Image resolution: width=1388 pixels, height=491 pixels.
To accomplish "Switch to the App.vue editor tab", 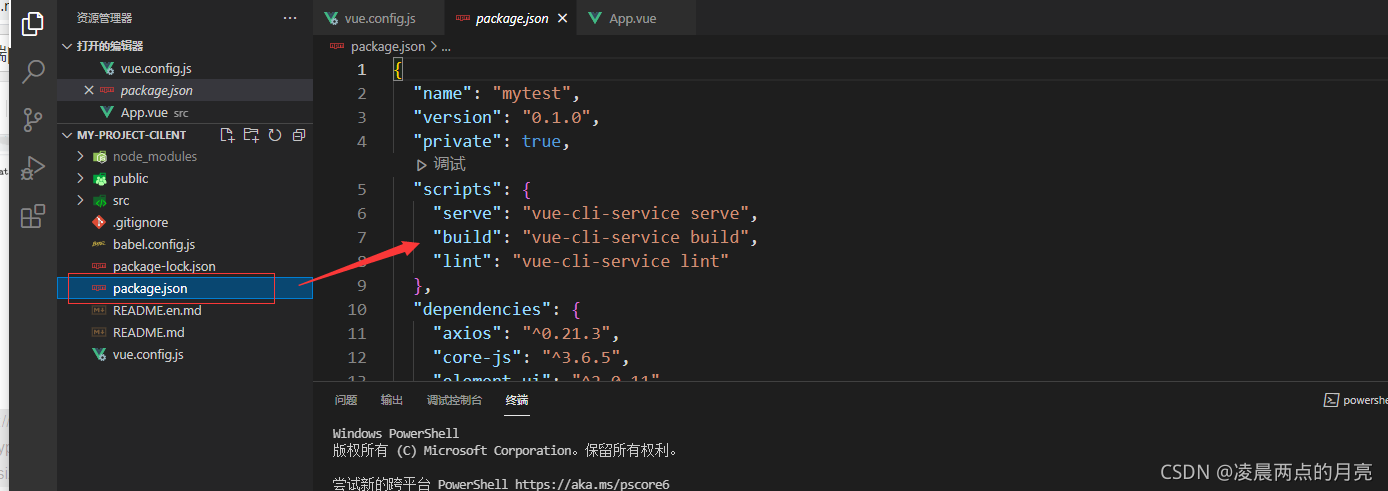I will click(626, 18).
